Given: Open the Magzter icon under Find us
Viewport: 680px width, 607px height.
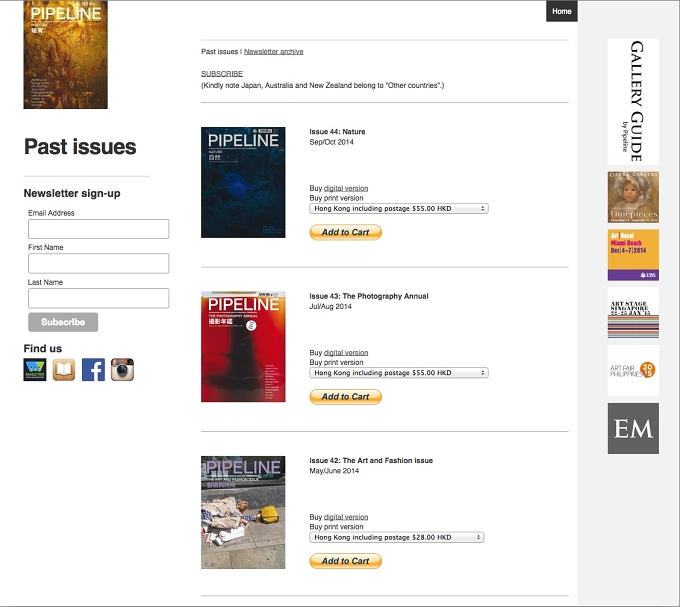Looking at the screenshot, I should (x=35, y=370).
